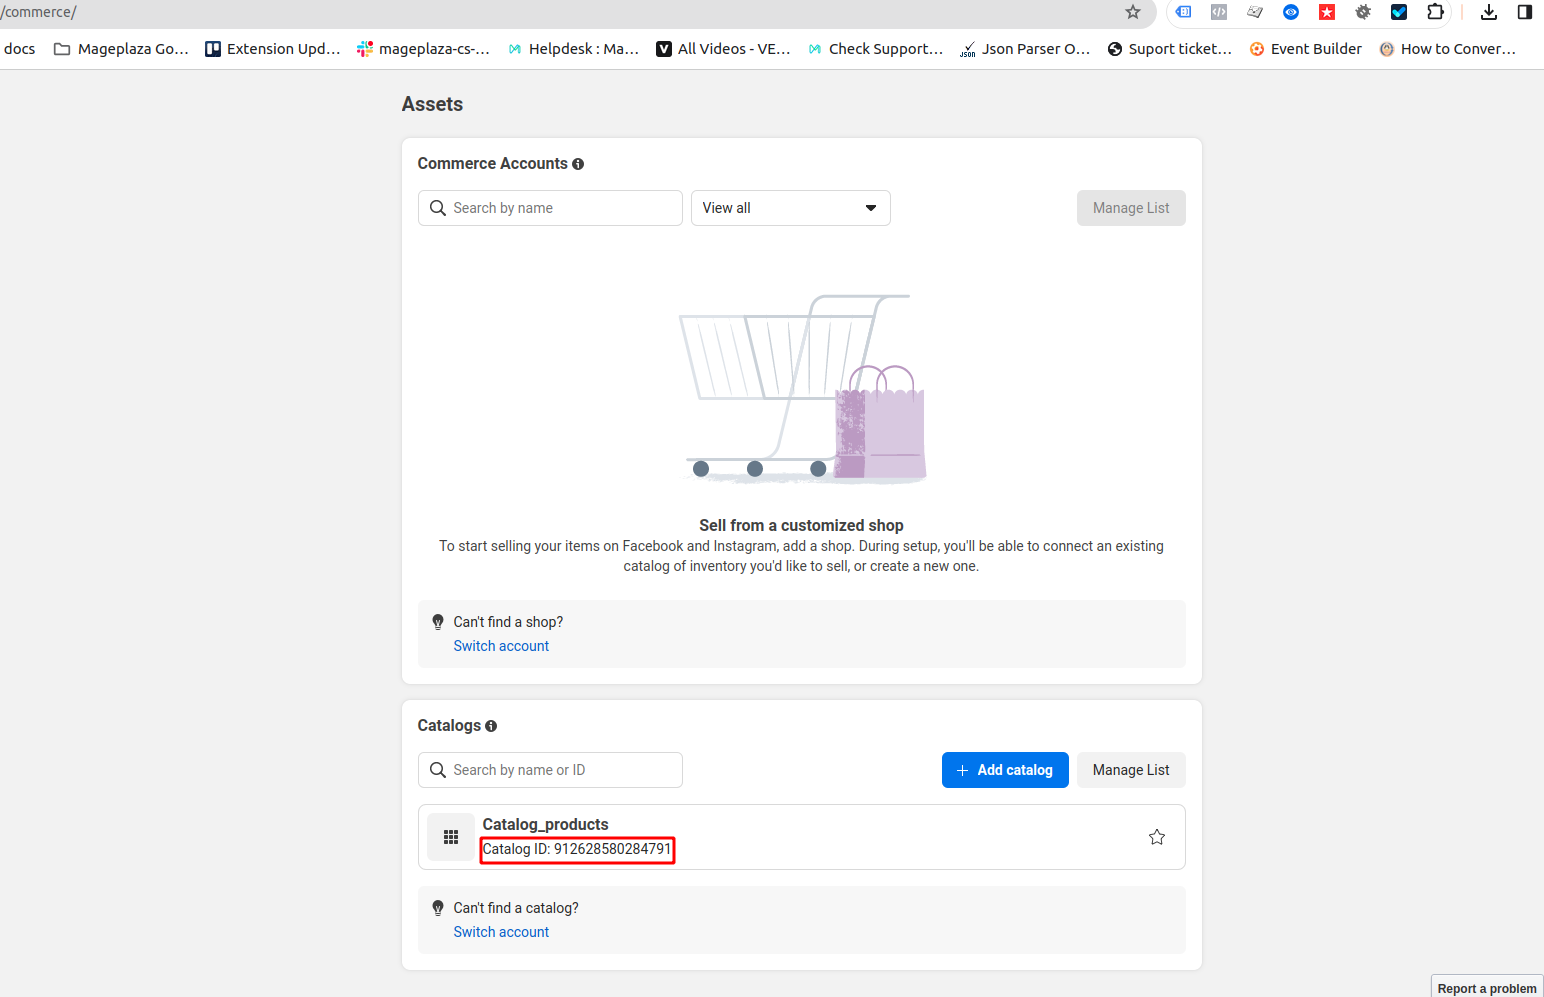This screenshot has height=997, width=1544.
Task: Click the blue tag extension icon
Action: pos(1184,12)
